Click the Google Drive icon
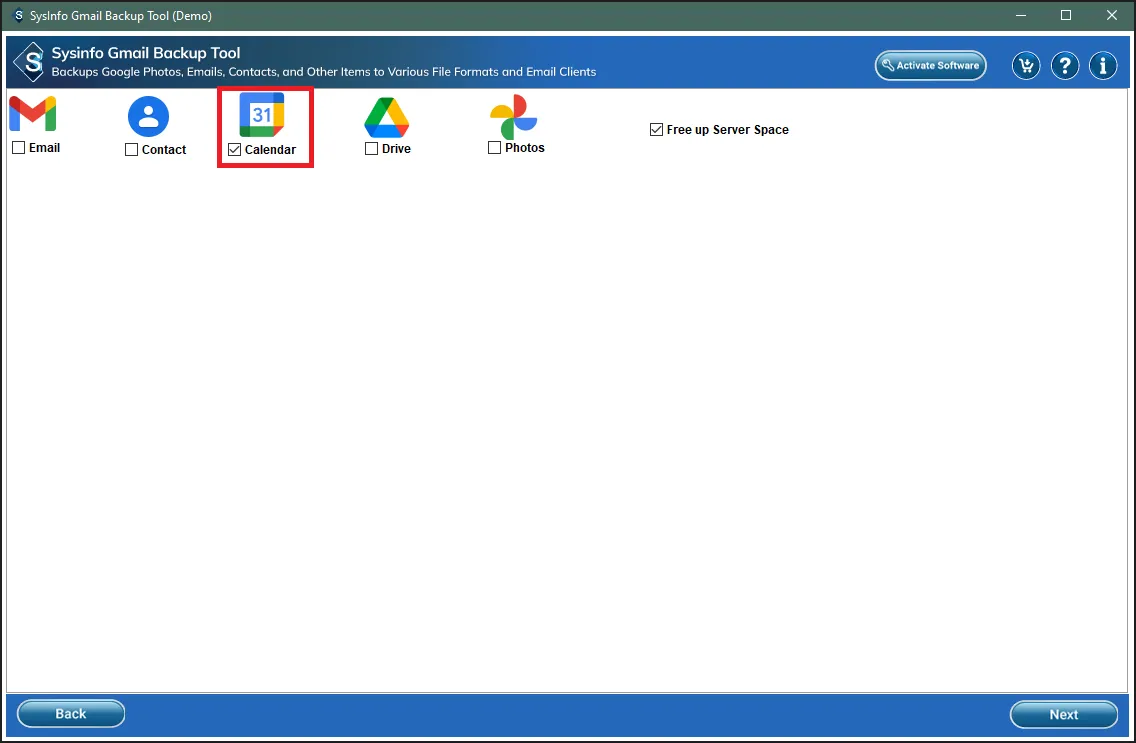This screenshot has width=1136, height=743. (x=387, y=117)
